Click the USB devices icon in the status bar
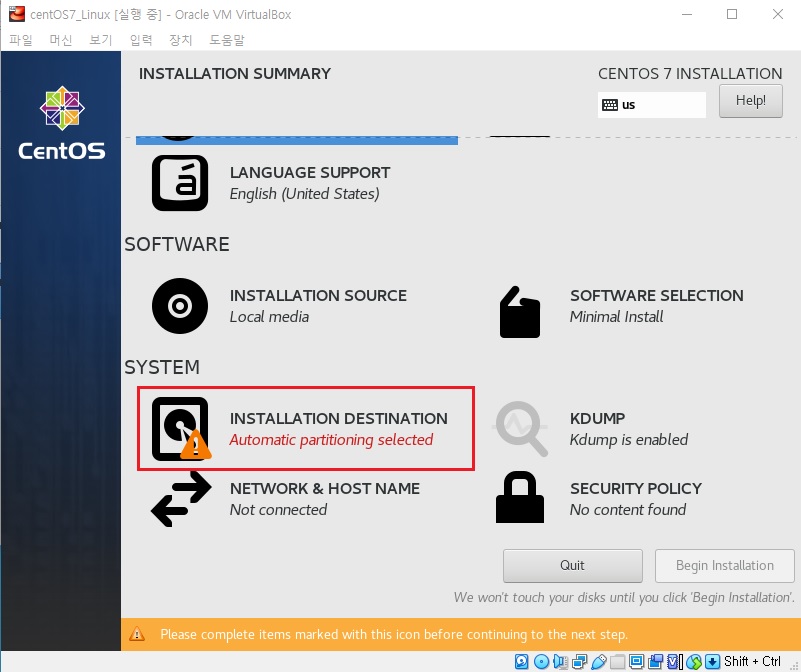 pos(598,661)
